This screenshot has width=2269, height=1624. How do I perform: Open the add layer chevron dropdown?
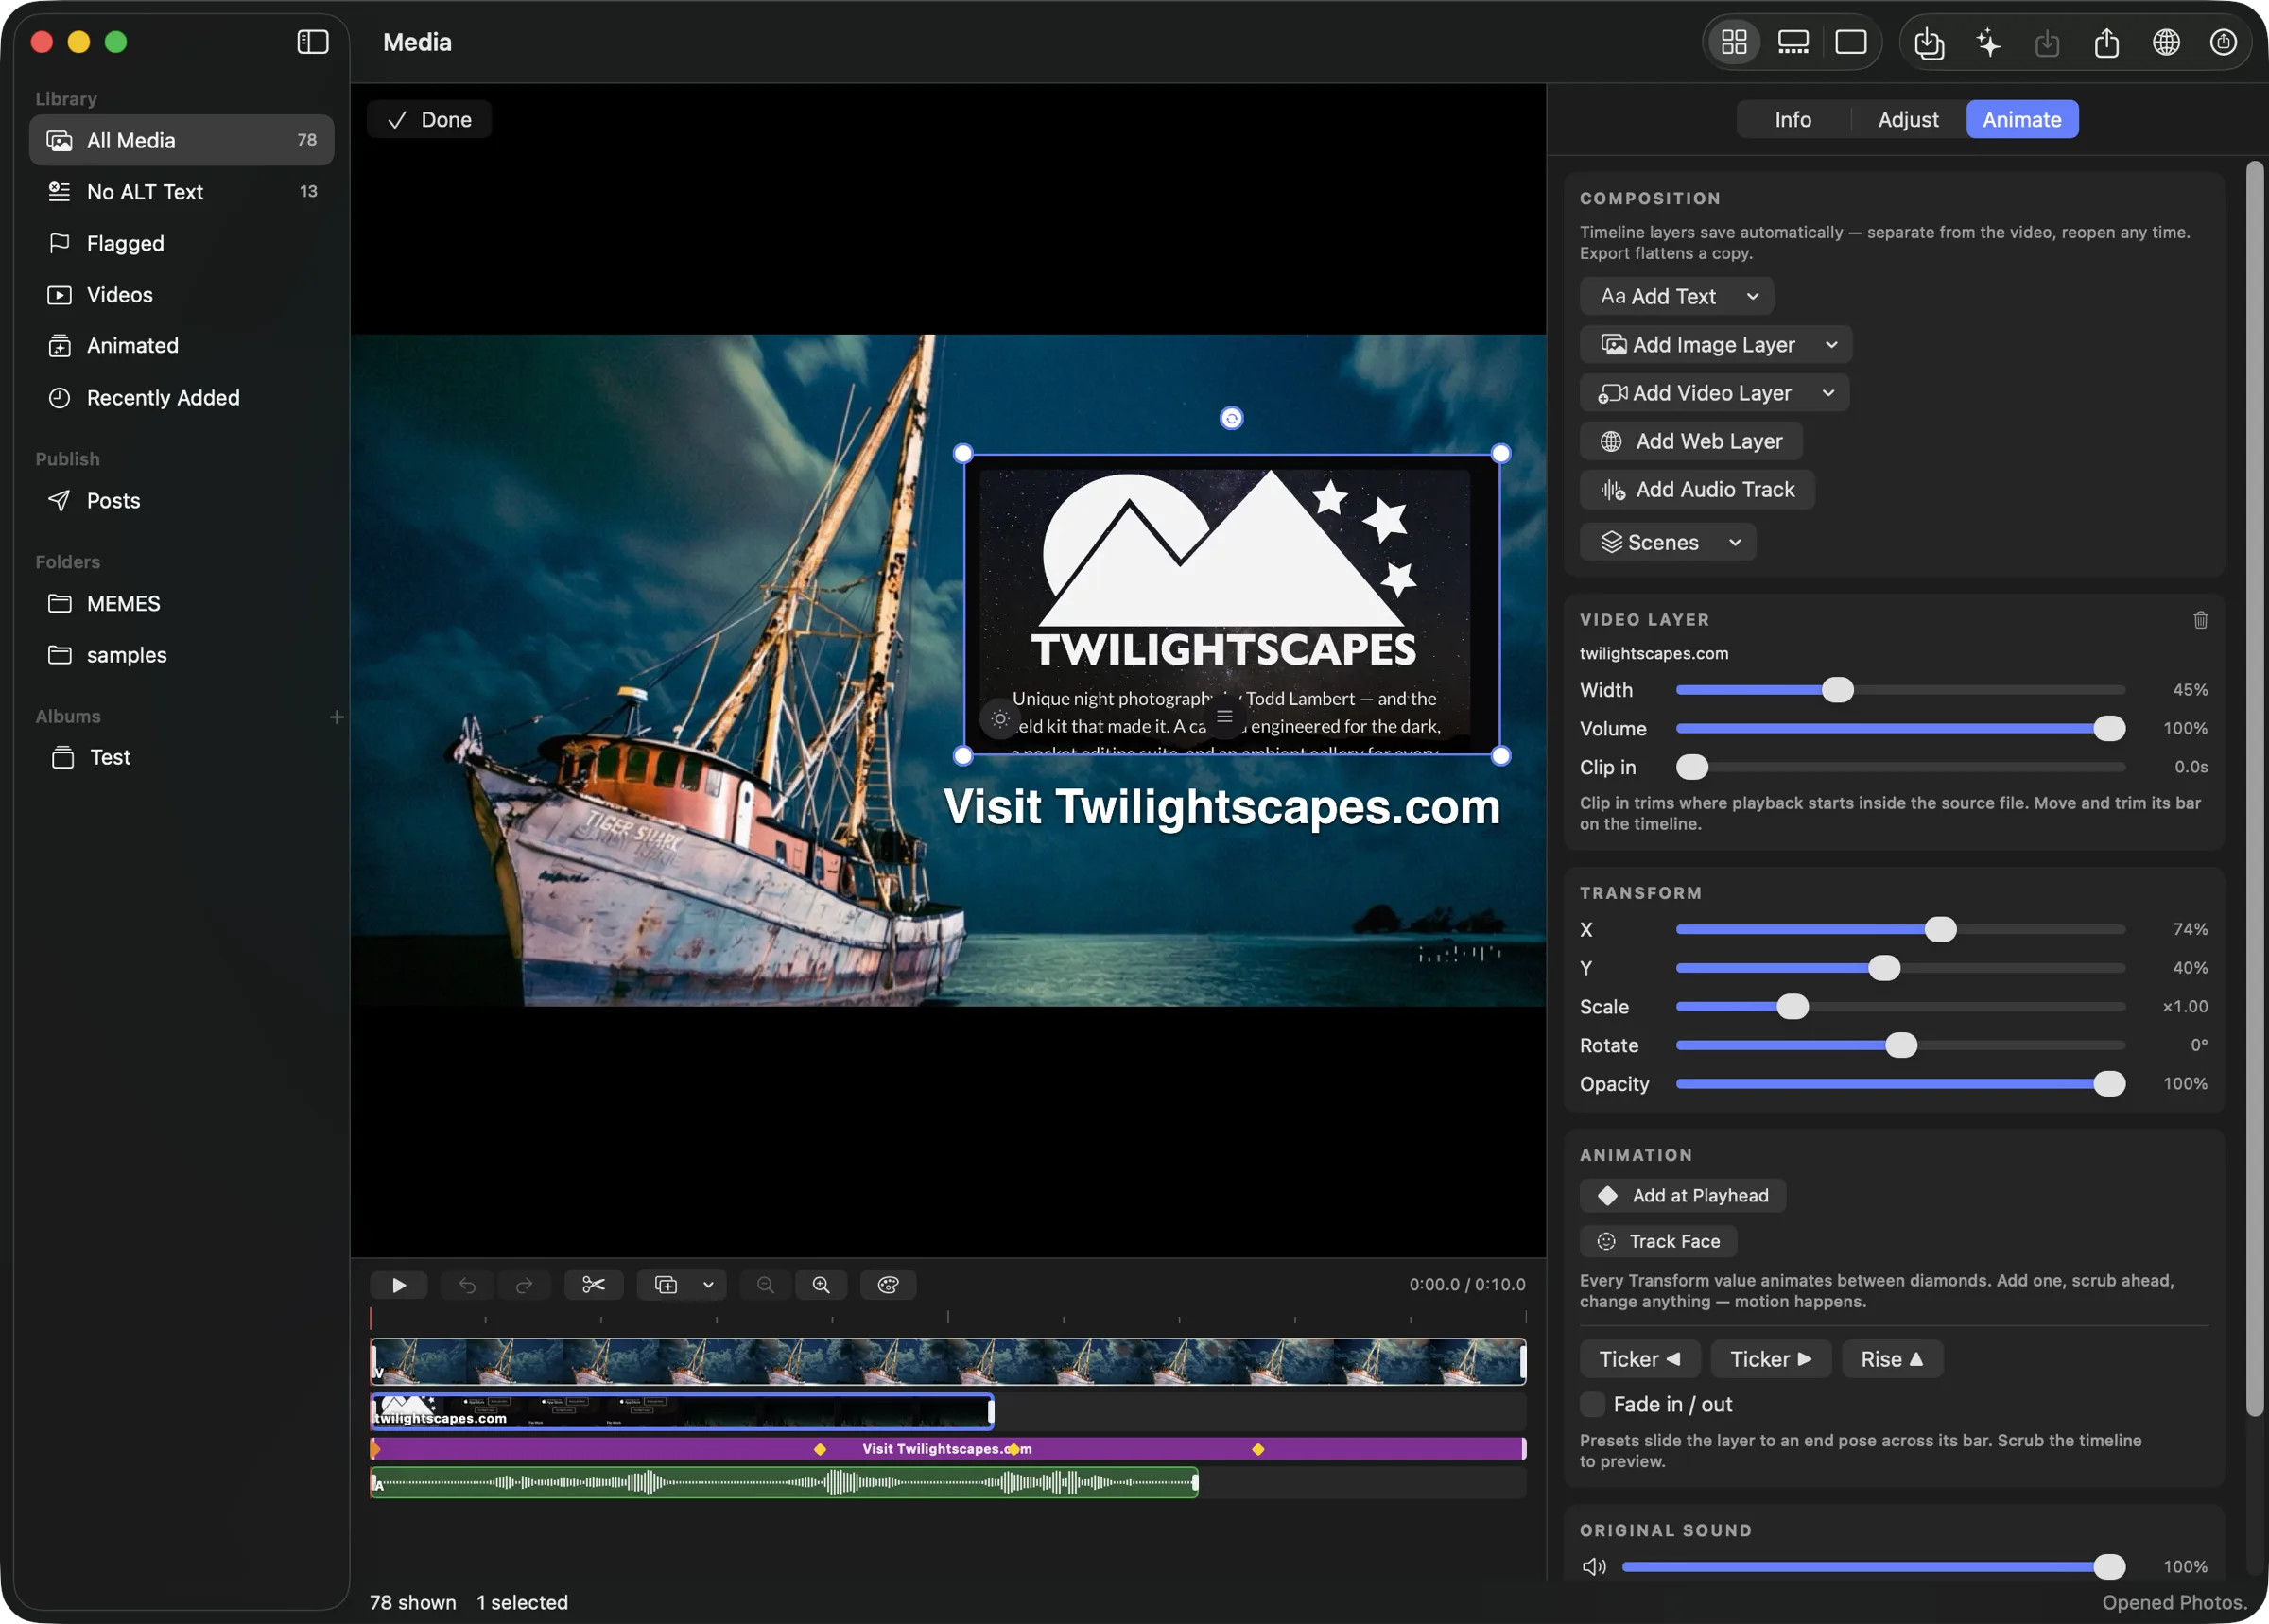[x=709, y=1285]
